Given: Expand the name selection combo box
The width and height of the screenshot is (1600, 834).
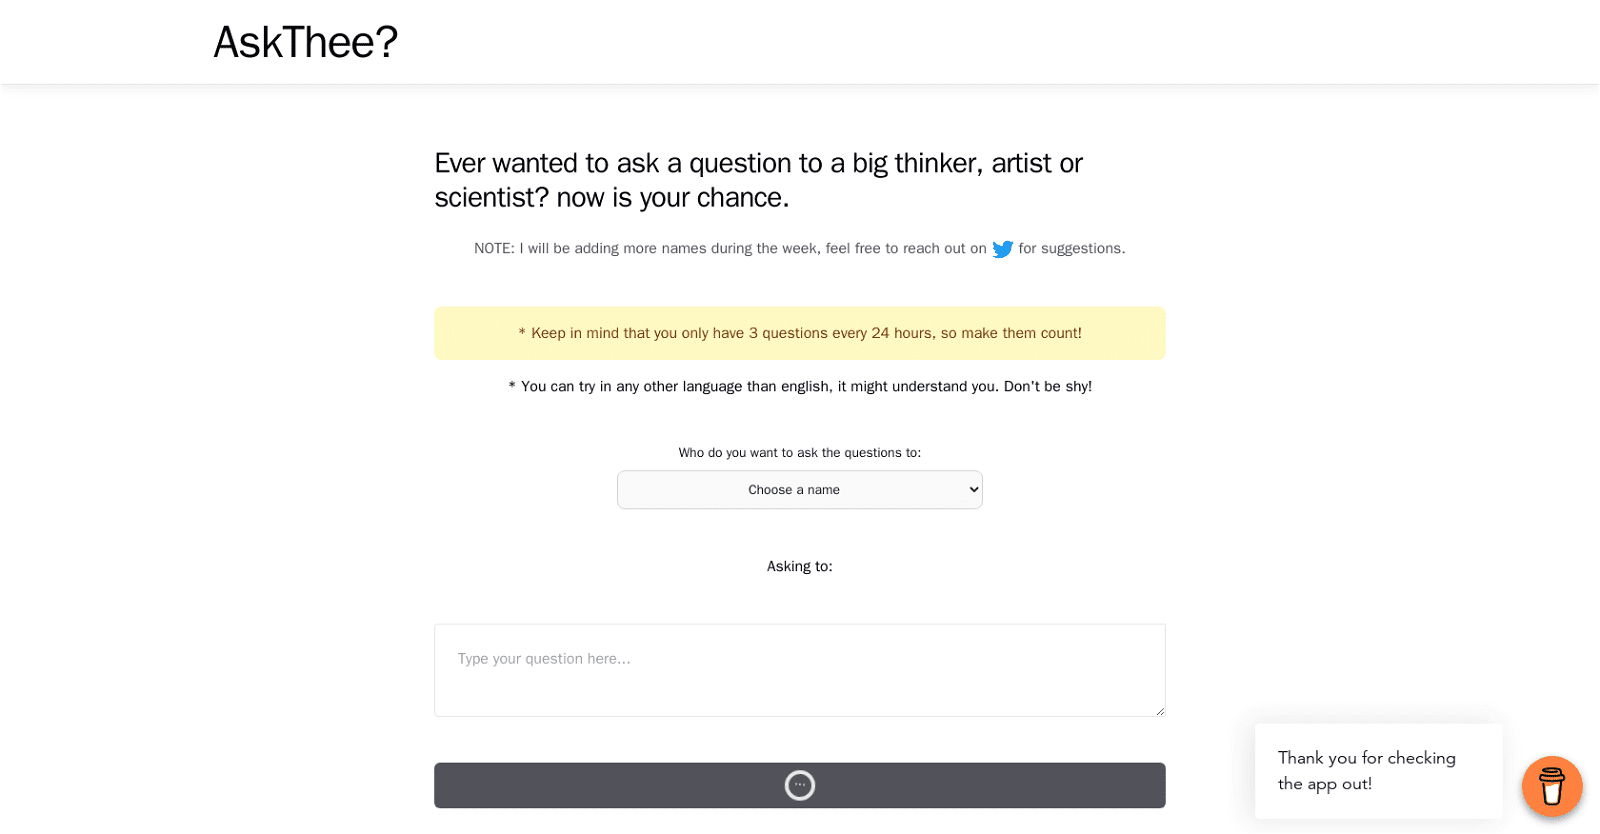Looking at the screenshot, I should [x=799, y=489].
